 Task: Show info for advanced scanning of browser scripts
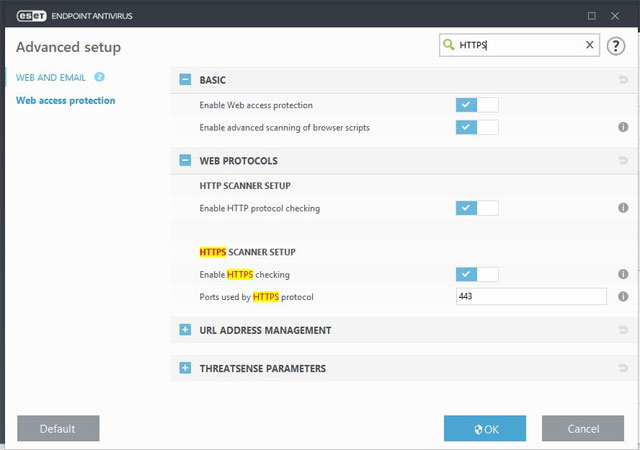click(x=623, y=127)
